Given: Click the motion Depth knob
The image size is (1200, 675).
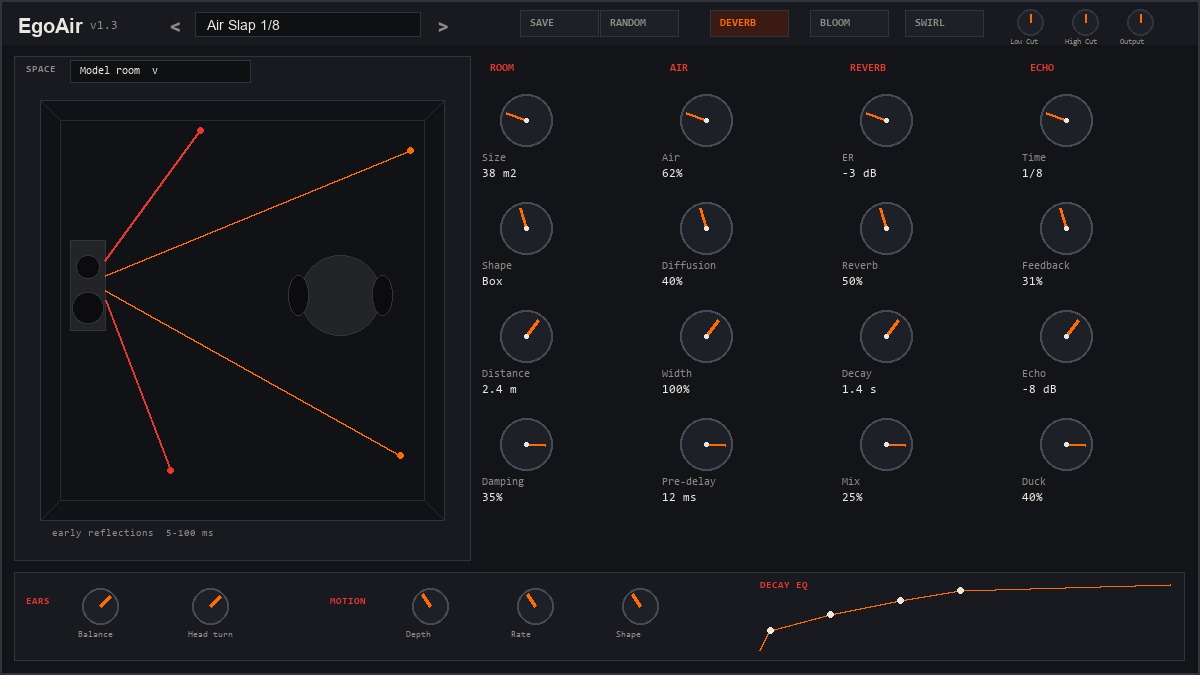Looking at the screenshot, I should coord(430,606).
